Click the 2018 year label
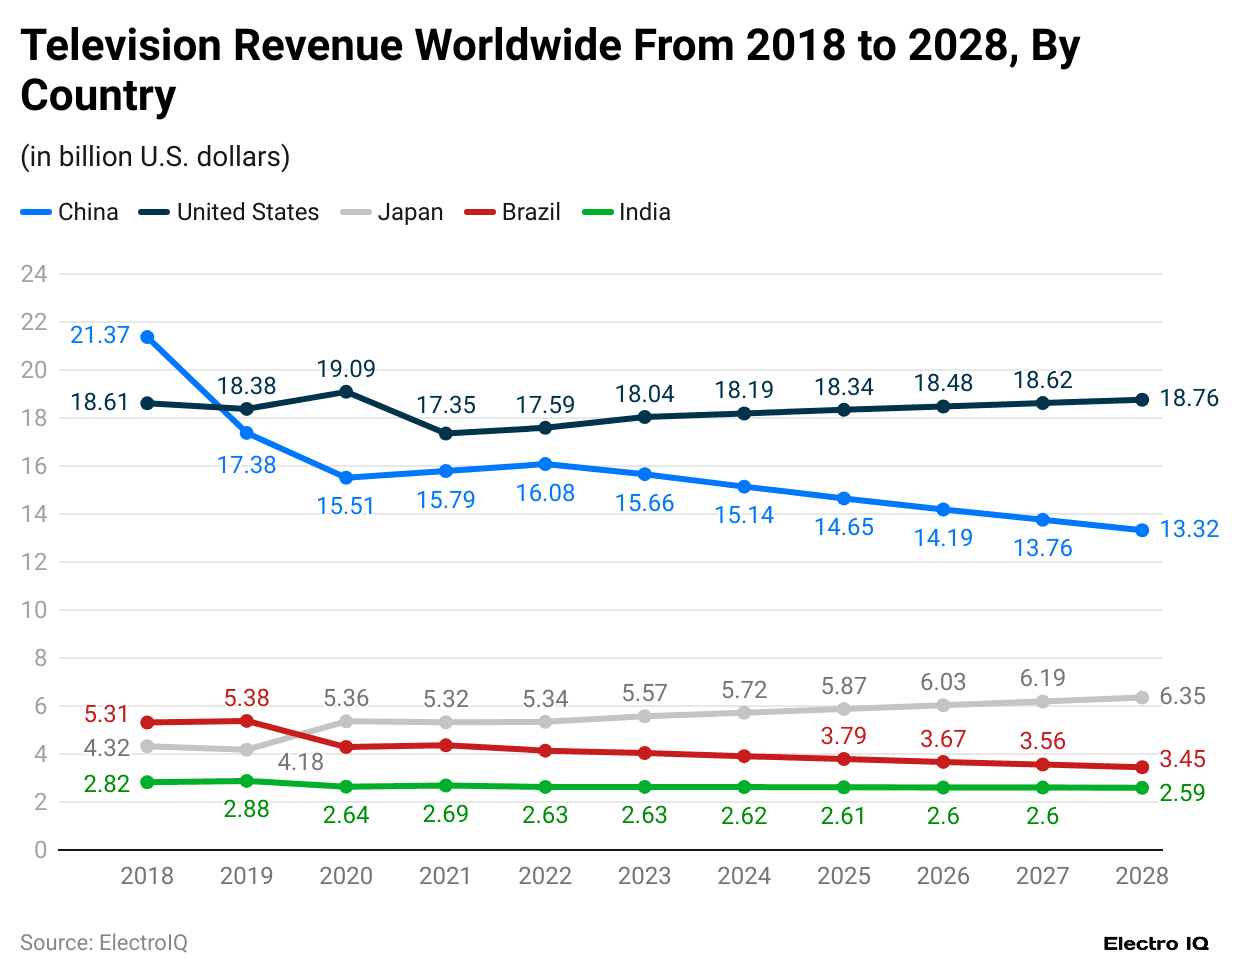This screenshot has height=976, width=1240. [x=147, y=876]
